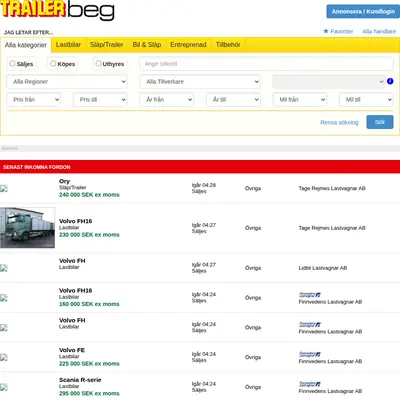Open the Entreprenad tab
Viewport: 400px width, 400px height.
coord(188,45)
